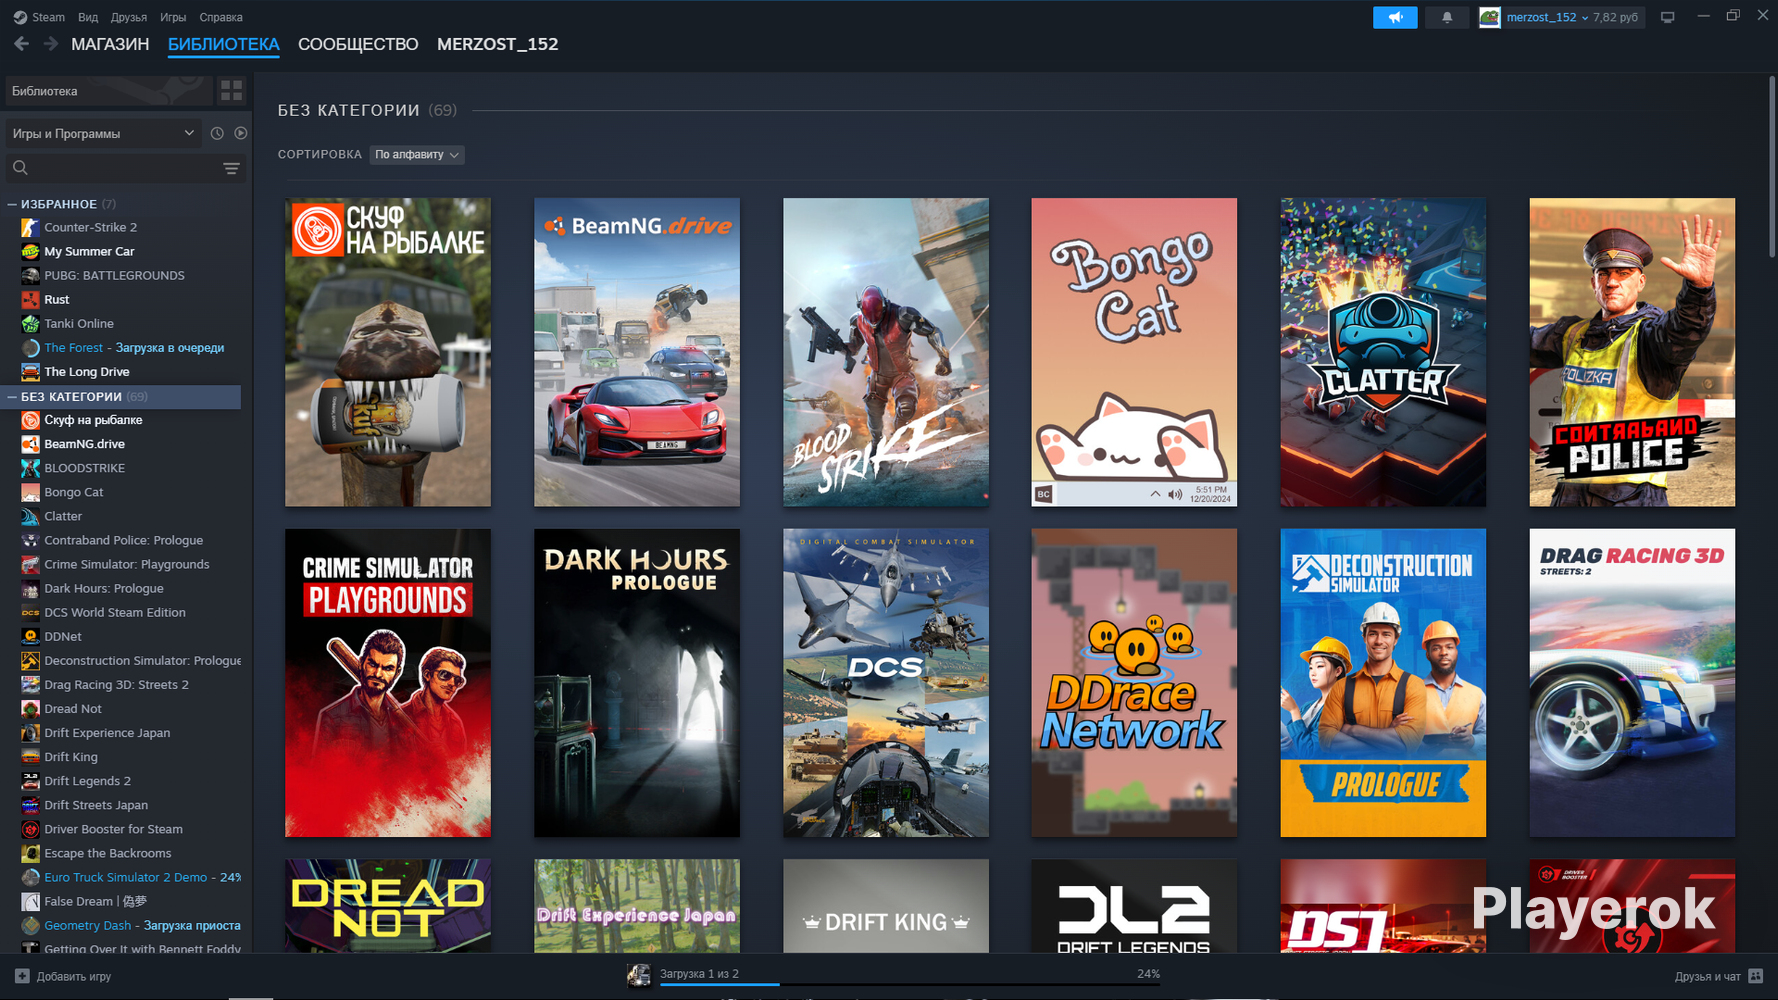Go forward with the right arrow
Viewport: 1778px width, 1000px height.
[51, 44]
